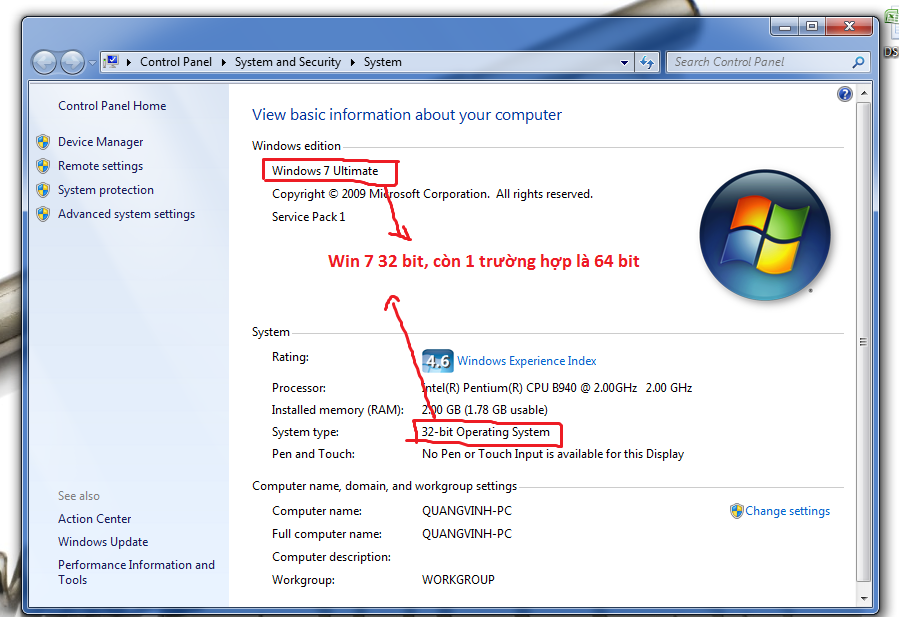
Task: Open Help with the blue question mark
Action: pos(845,94)
